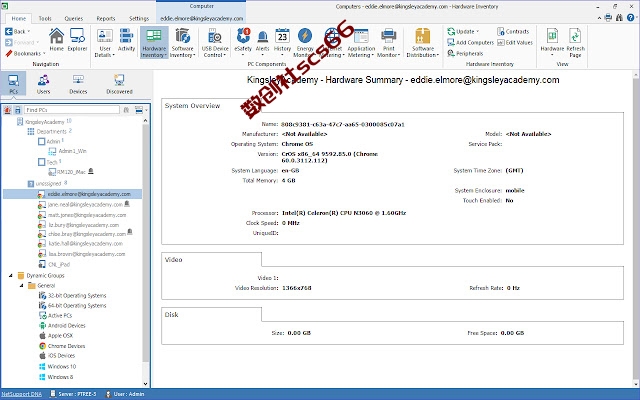
Task: Collapse the Dynamic Groups node
Action: tap(11, 276)
